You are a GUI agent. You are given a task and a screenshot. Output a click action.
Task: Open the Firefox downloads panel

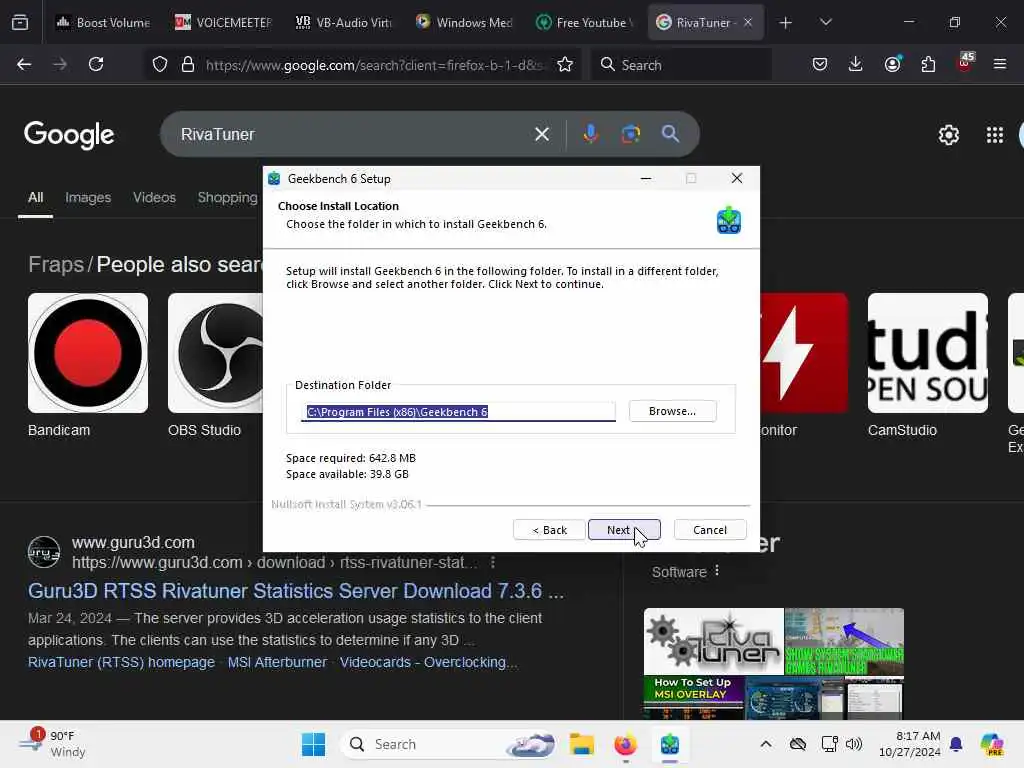click(856, 64)
